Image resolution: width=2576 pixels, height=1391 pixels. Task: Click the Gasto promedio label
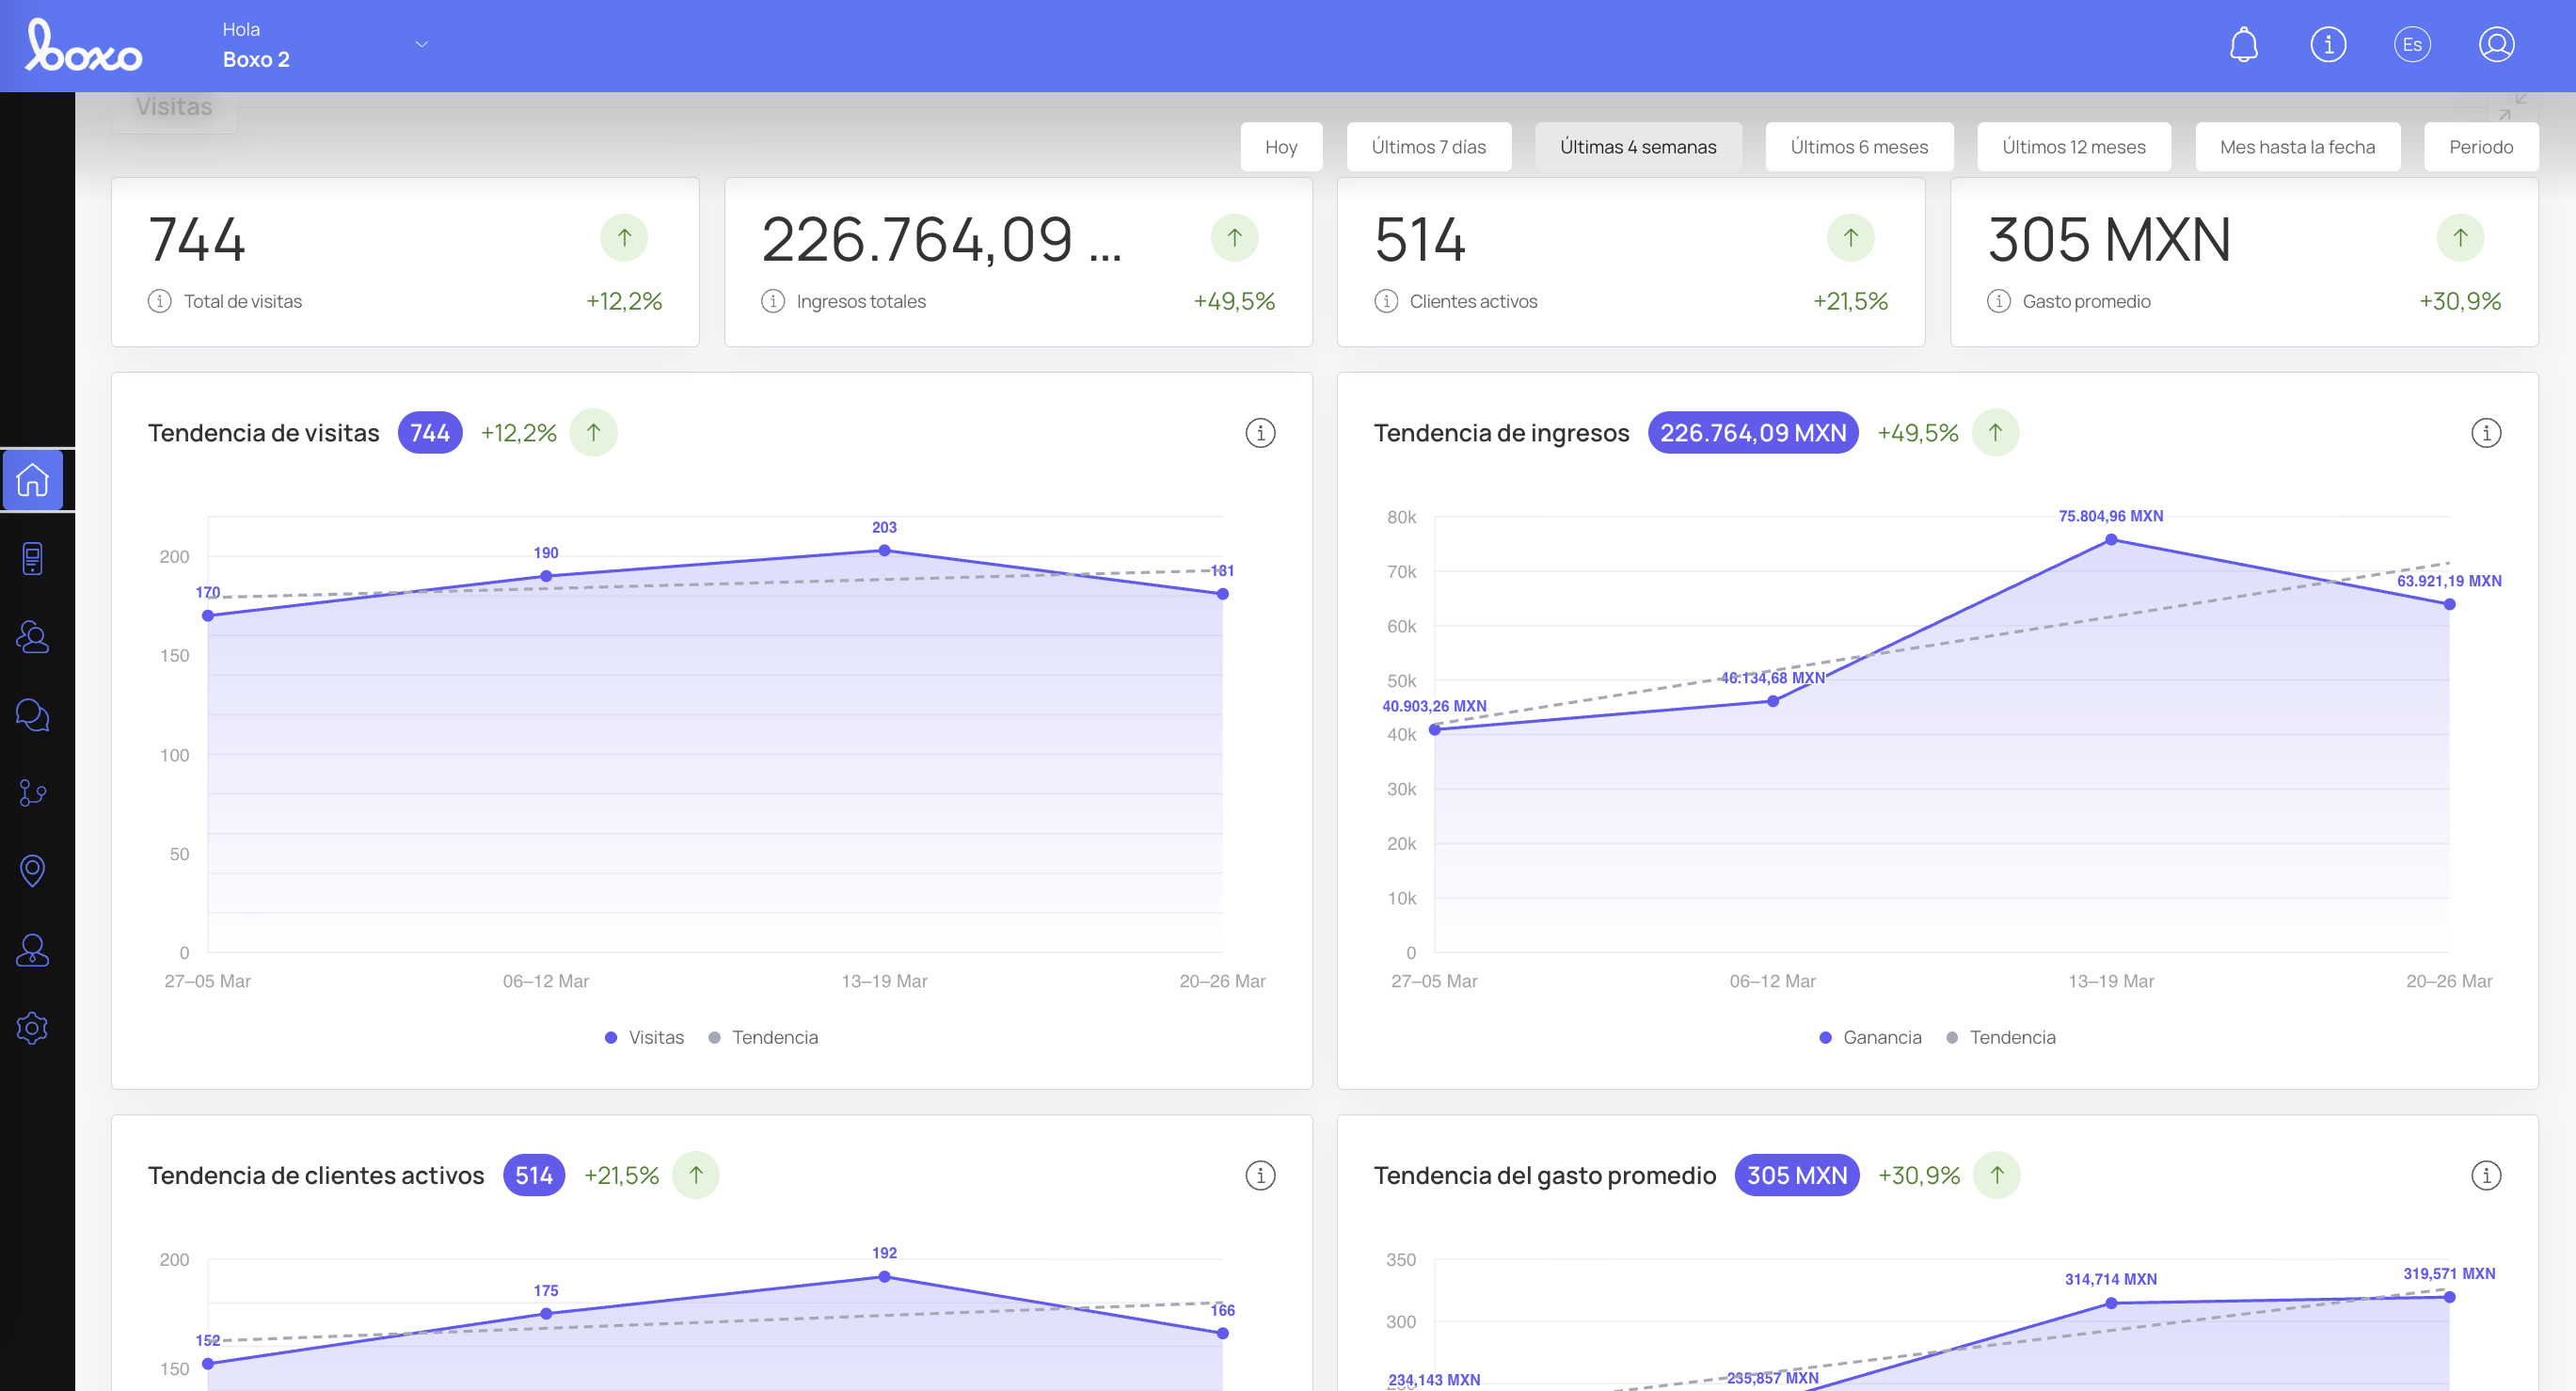(2086, 301)
